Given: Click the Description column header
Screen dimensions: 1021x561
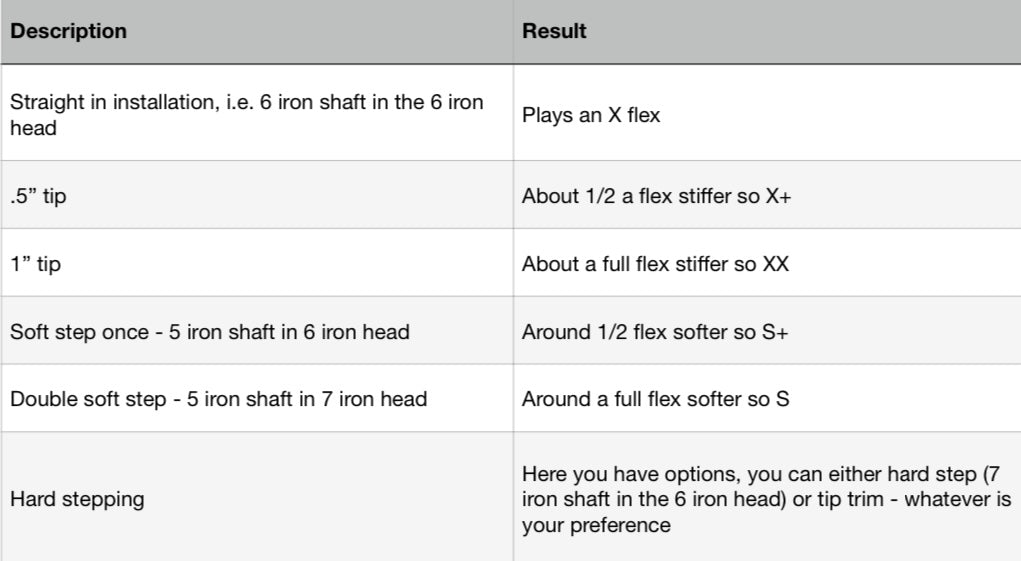Looking at the screenshot, I should [68, 31].
